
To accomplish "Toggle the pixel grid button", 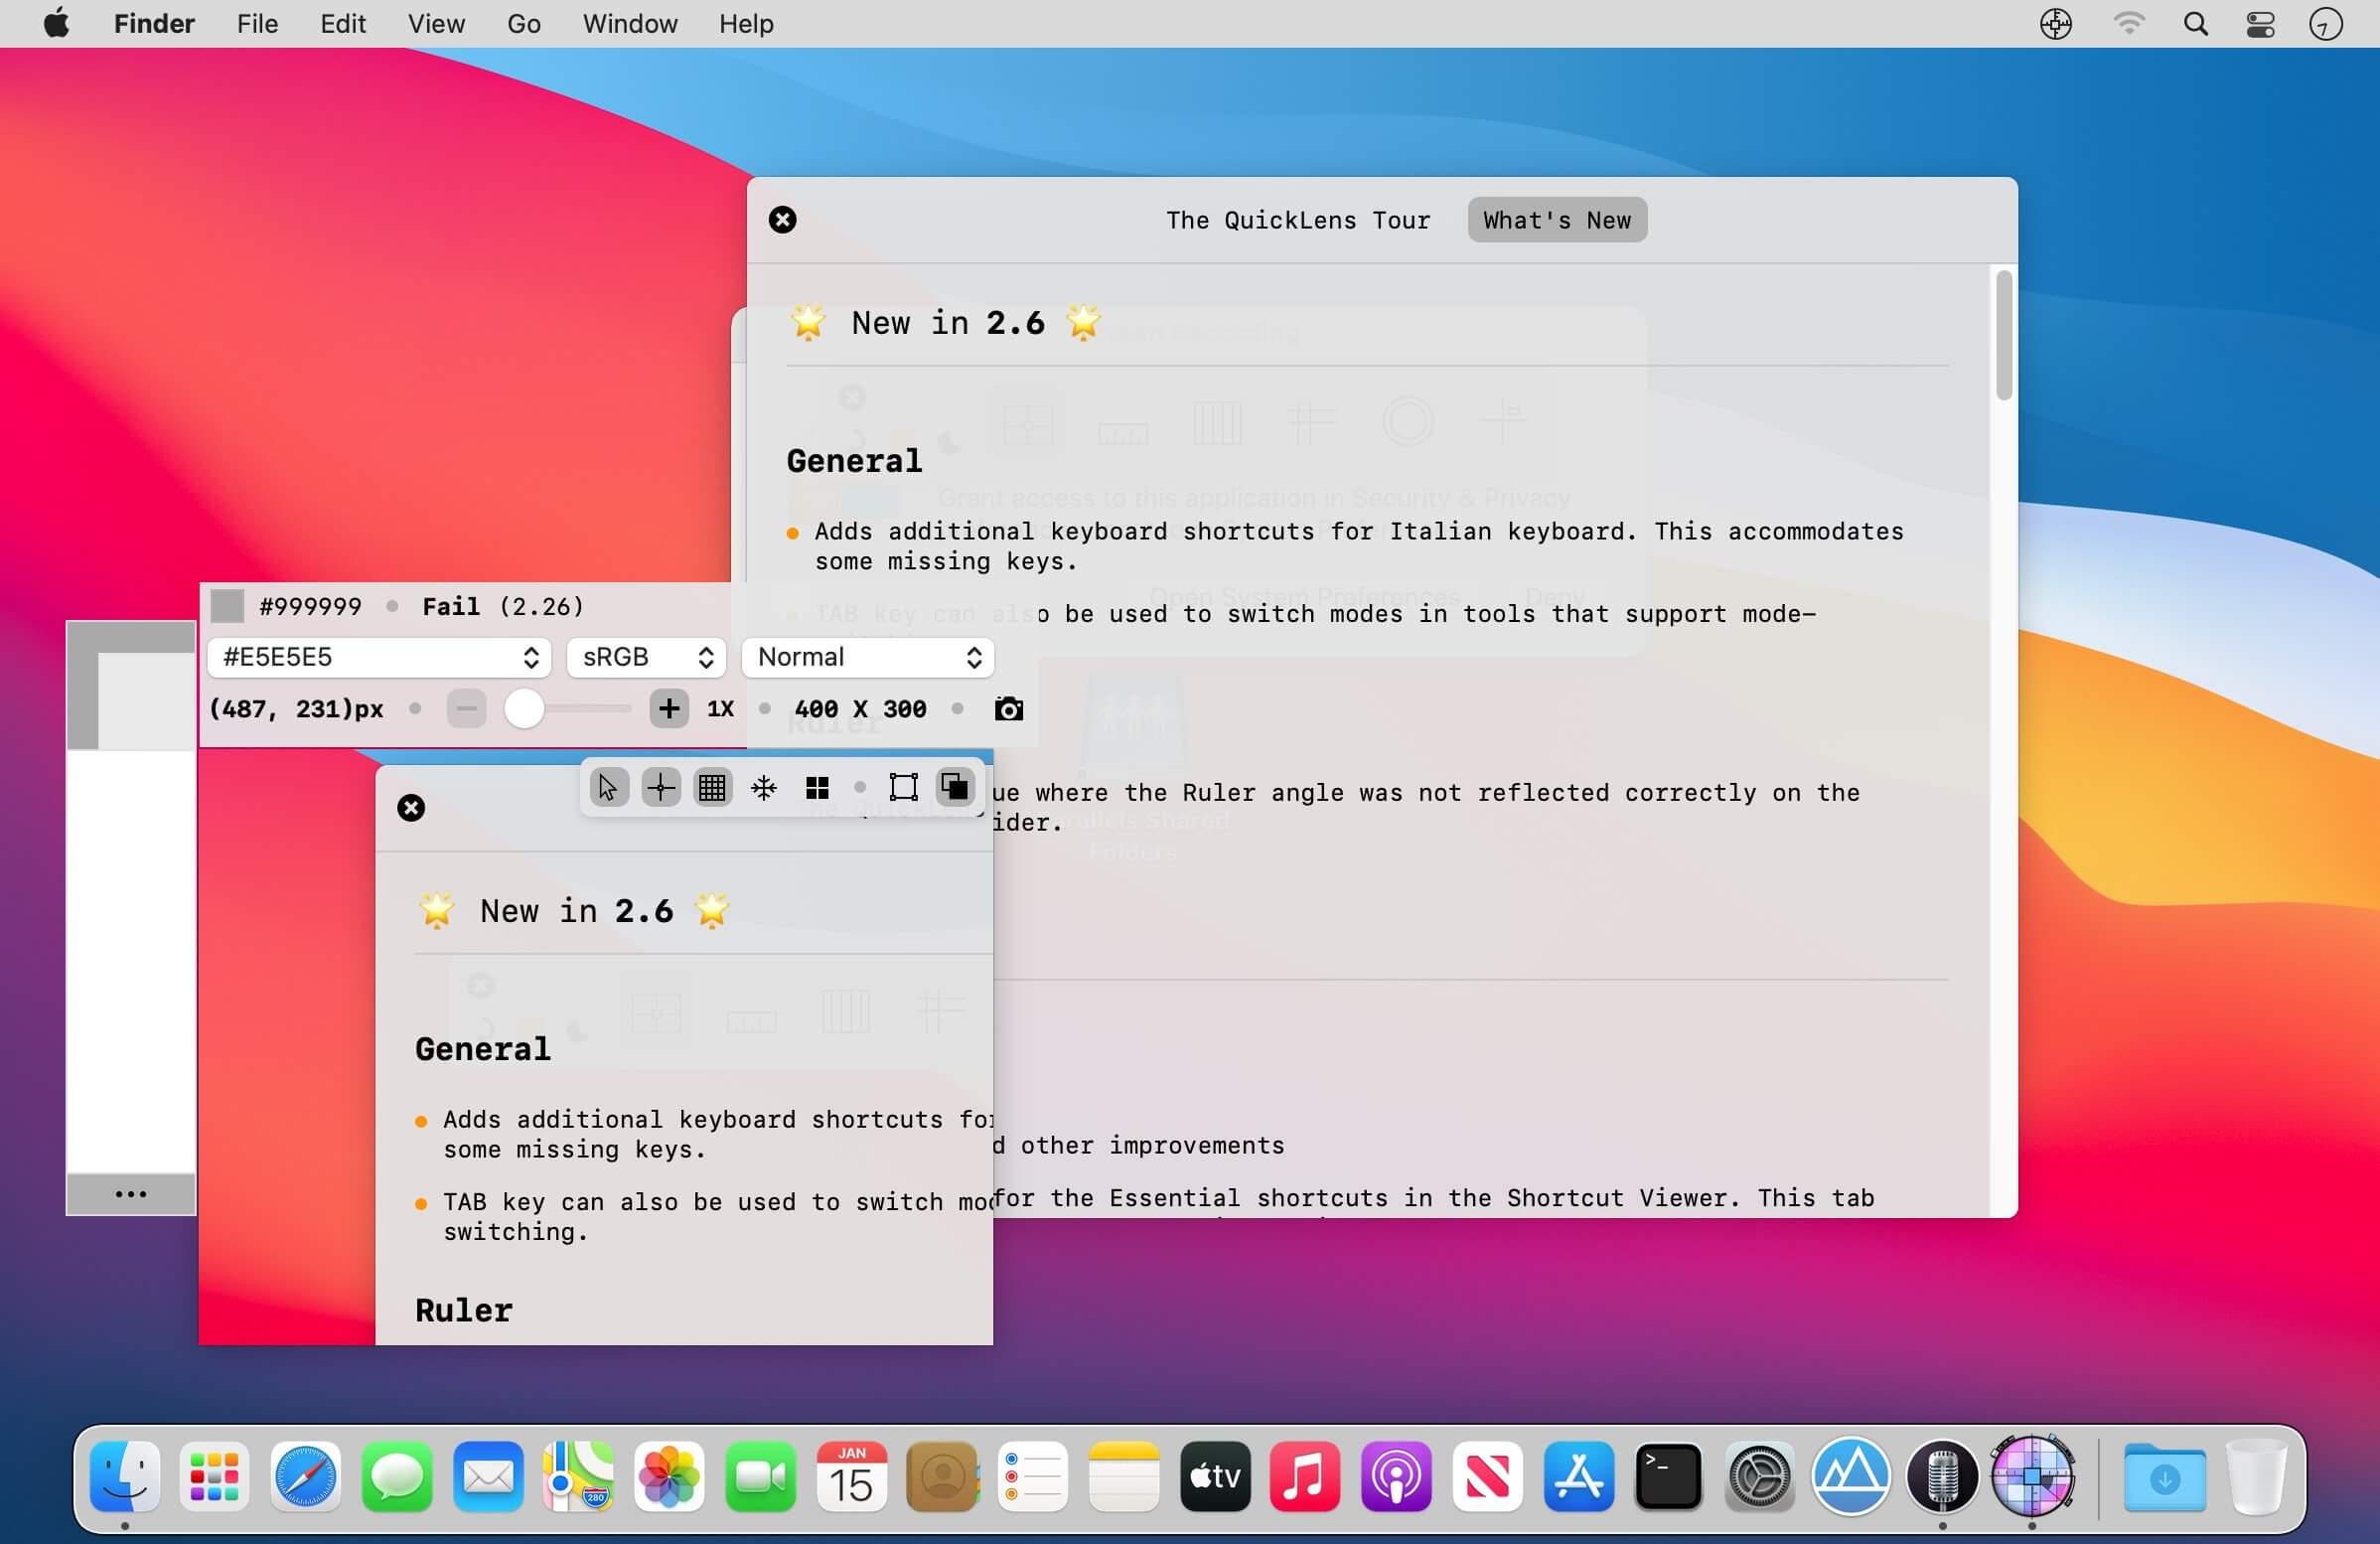I will pos(712,788).
